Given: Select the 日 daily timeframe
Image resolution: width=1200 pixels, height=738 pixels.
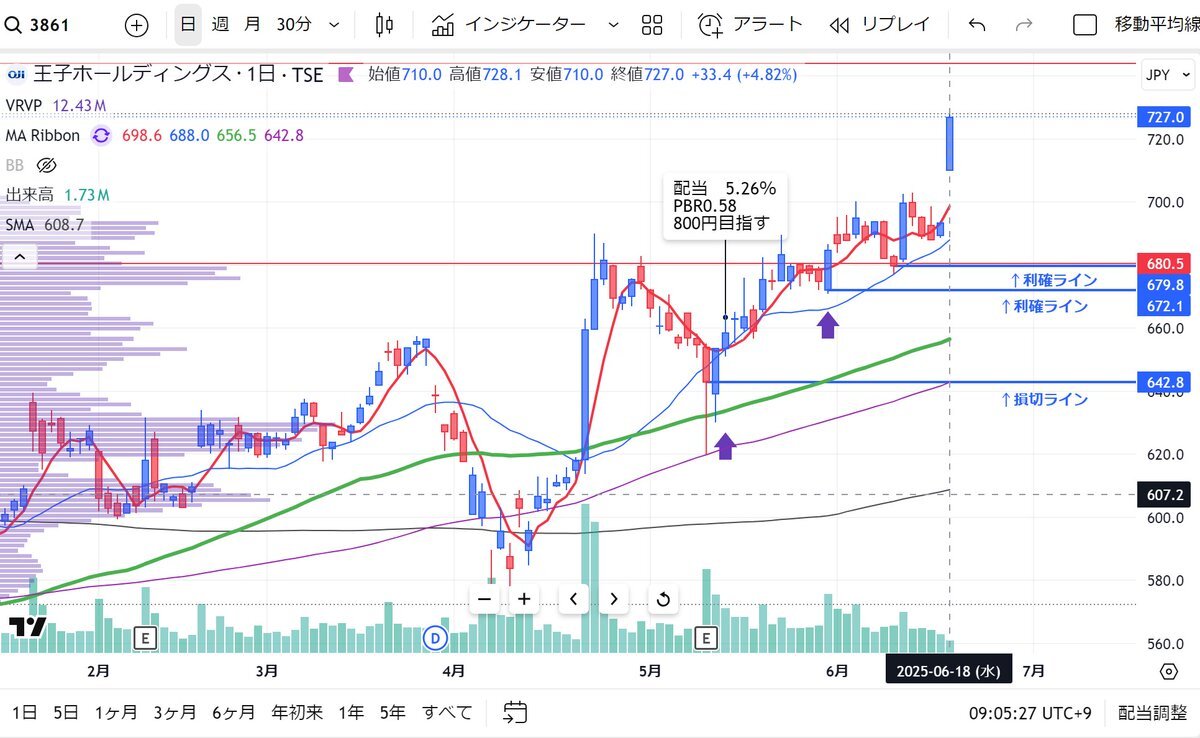Looking at the screenshot, I should (188, 24).
